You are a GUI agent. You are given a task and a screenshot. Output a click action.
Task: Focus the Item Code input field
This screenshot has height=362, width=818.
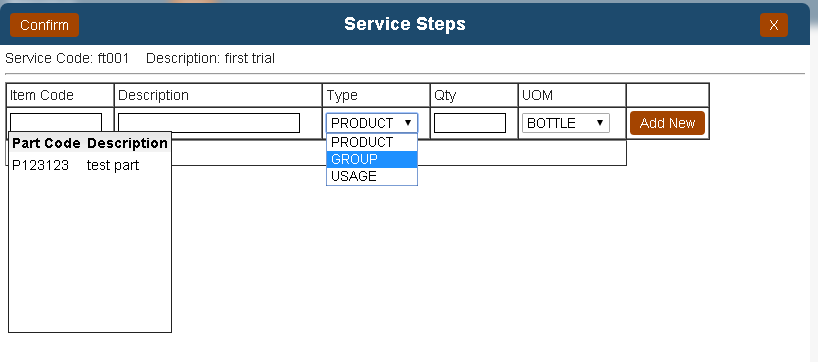(x=56, y=123)
